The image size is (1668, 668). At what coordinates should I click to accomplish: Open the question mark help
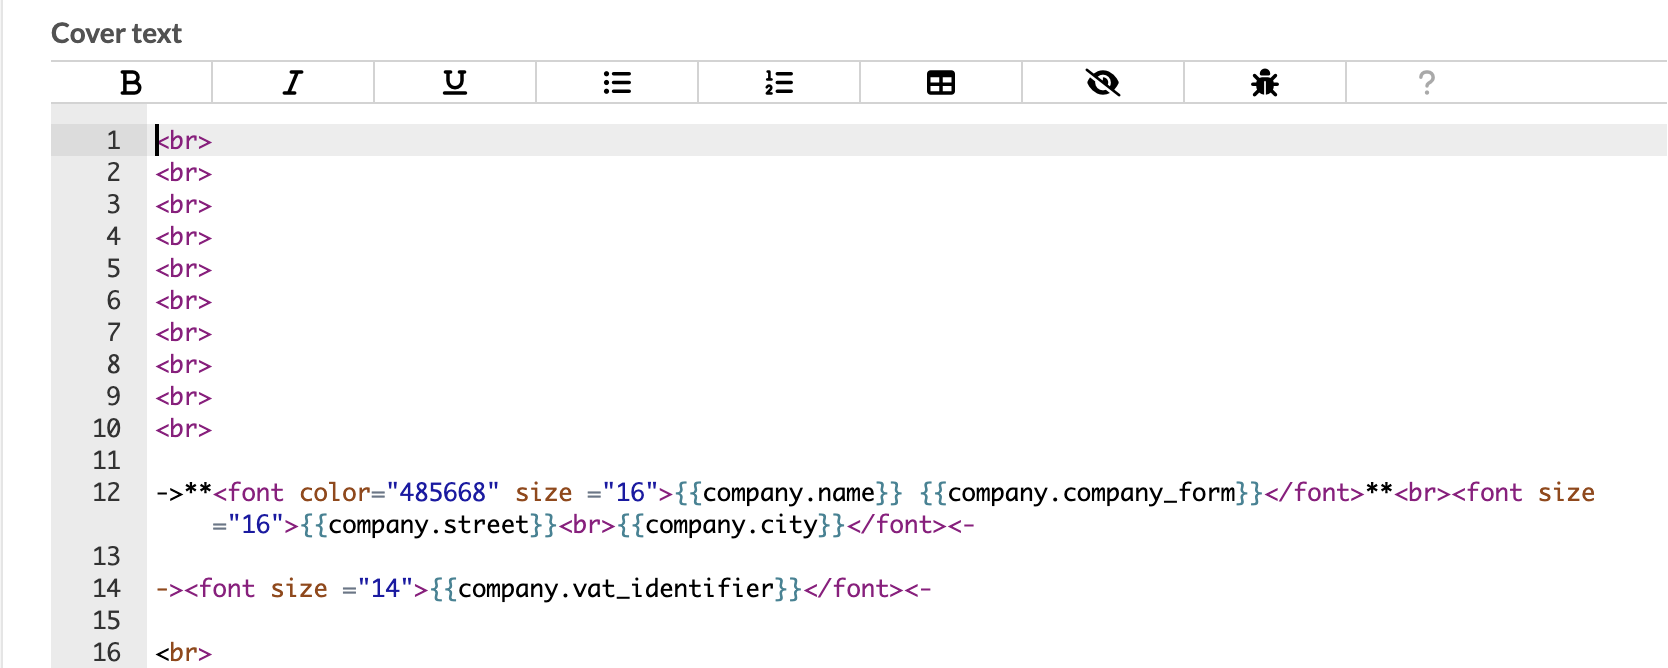[1427, 82]
